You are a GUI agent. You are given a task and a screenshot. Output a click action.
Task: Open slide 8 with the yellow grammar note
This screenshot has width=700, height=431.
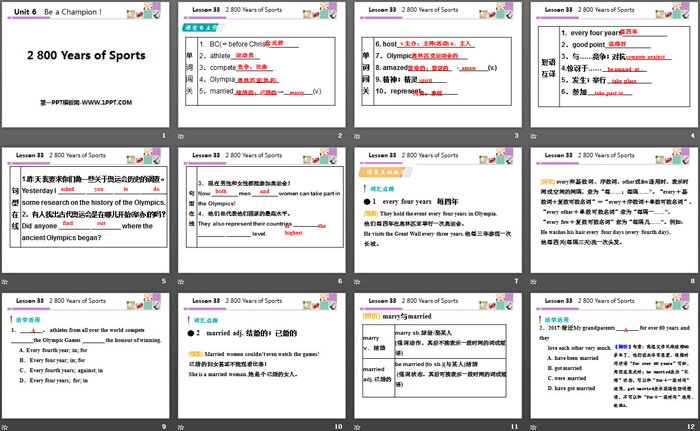click(x=612, y=210)
